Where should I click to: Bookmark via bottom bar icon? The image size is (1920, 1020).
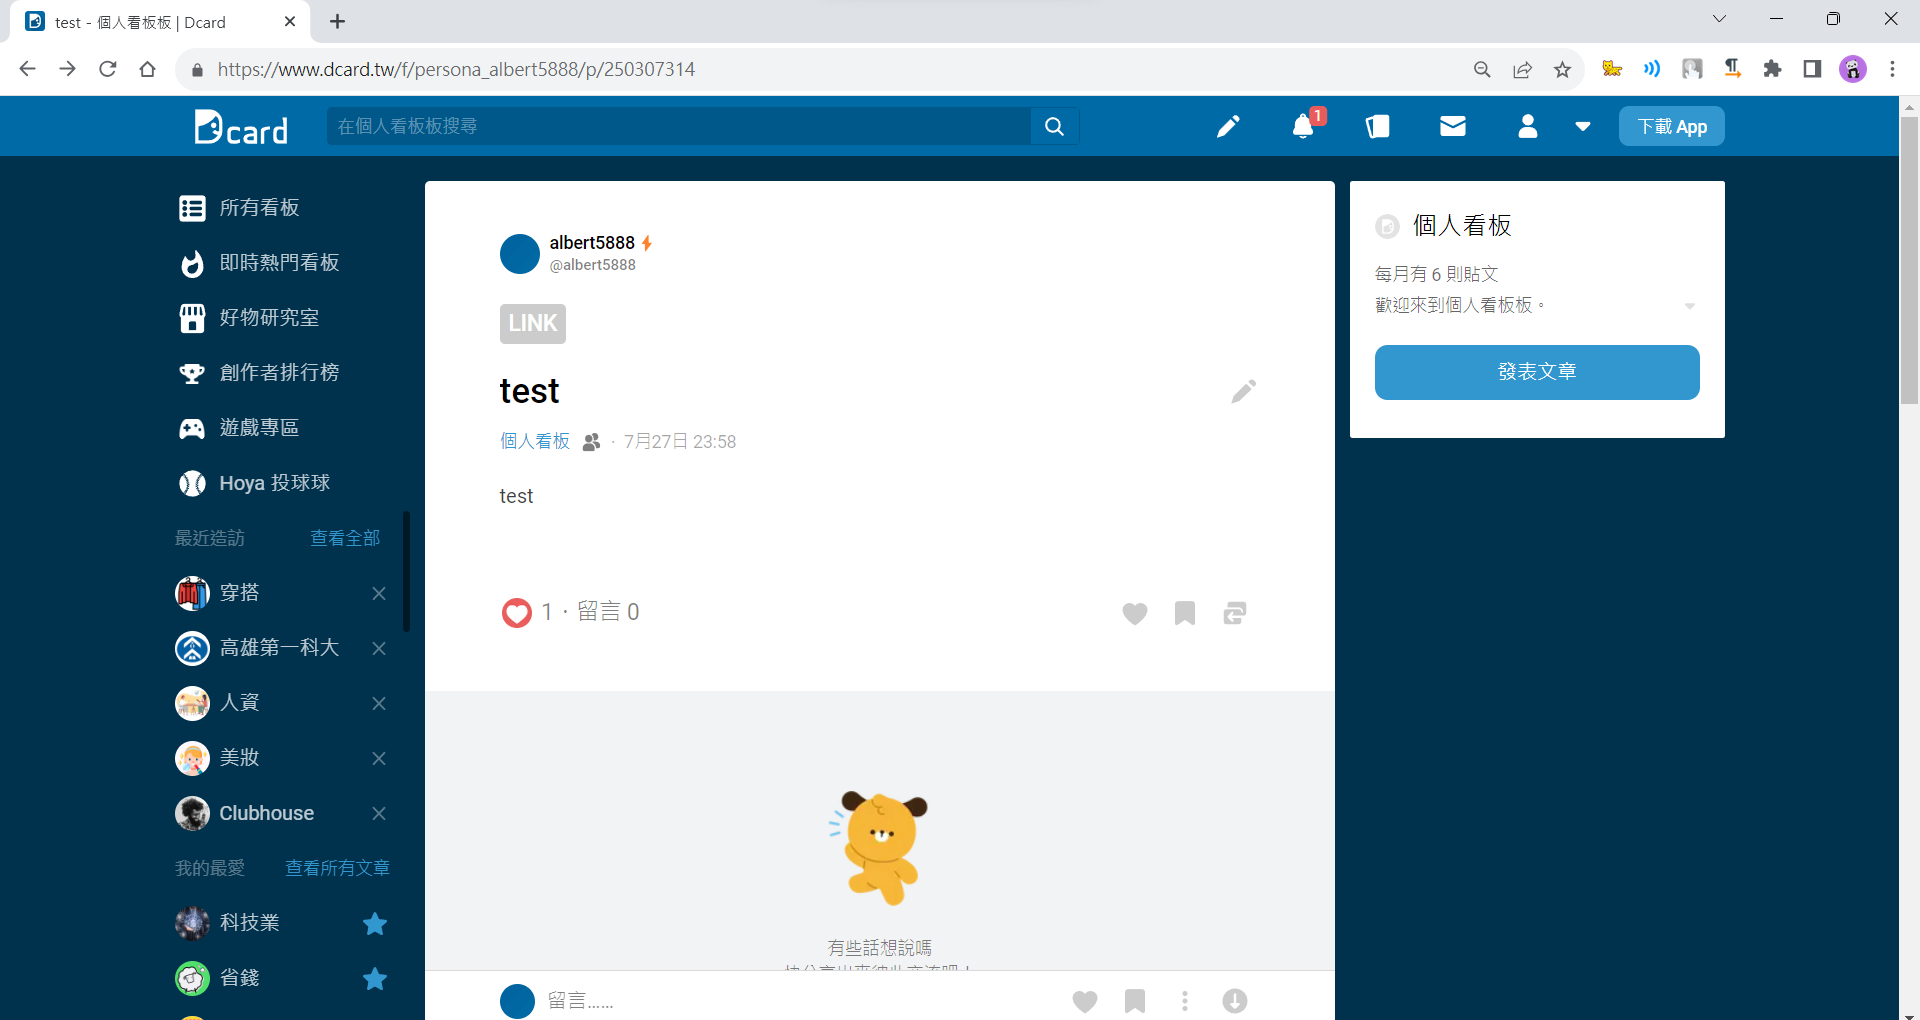[x=1135, y=1001]
